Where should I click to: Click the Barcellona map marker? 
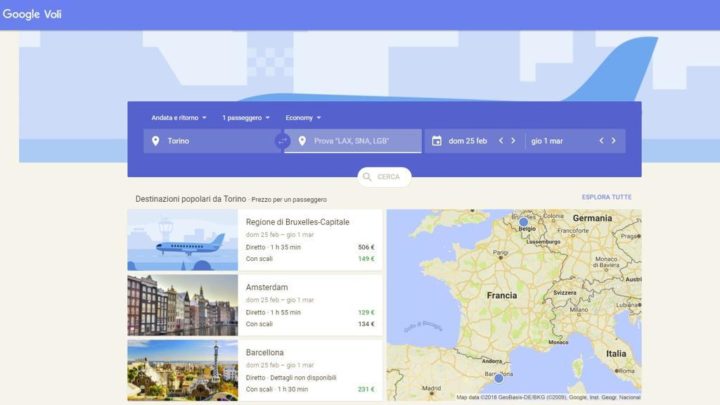(499, 379)
